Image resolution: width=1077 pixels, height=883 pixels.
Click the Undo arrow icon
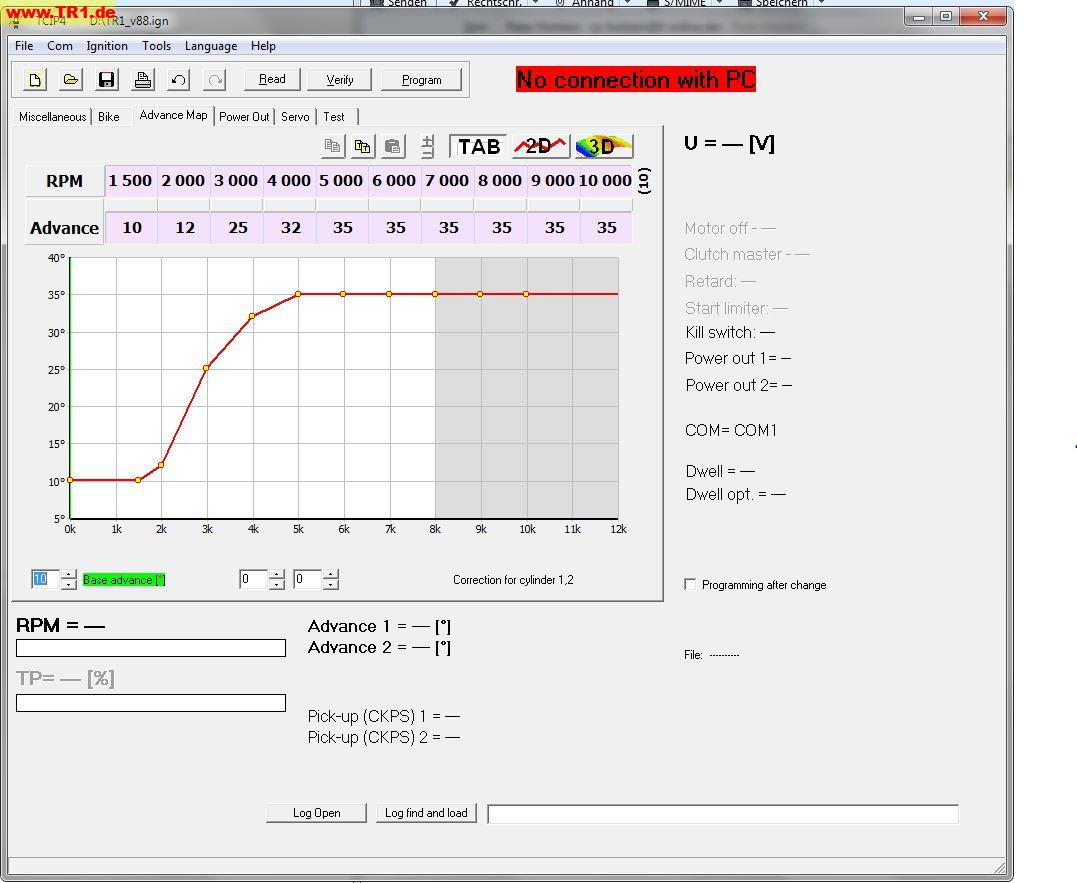179,80
